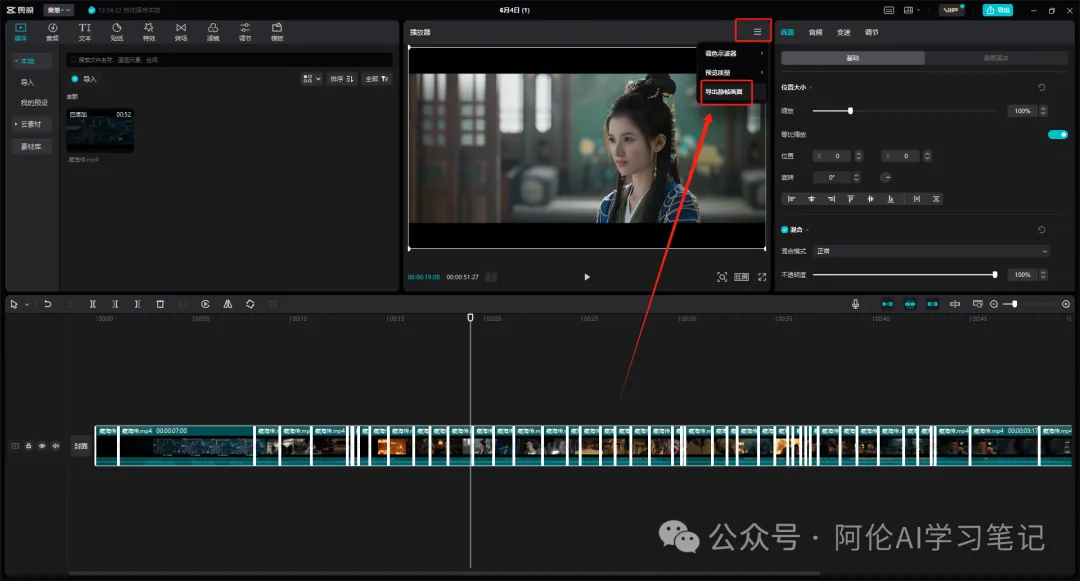Click the 封面 cover button on the track

coord(81,446)
